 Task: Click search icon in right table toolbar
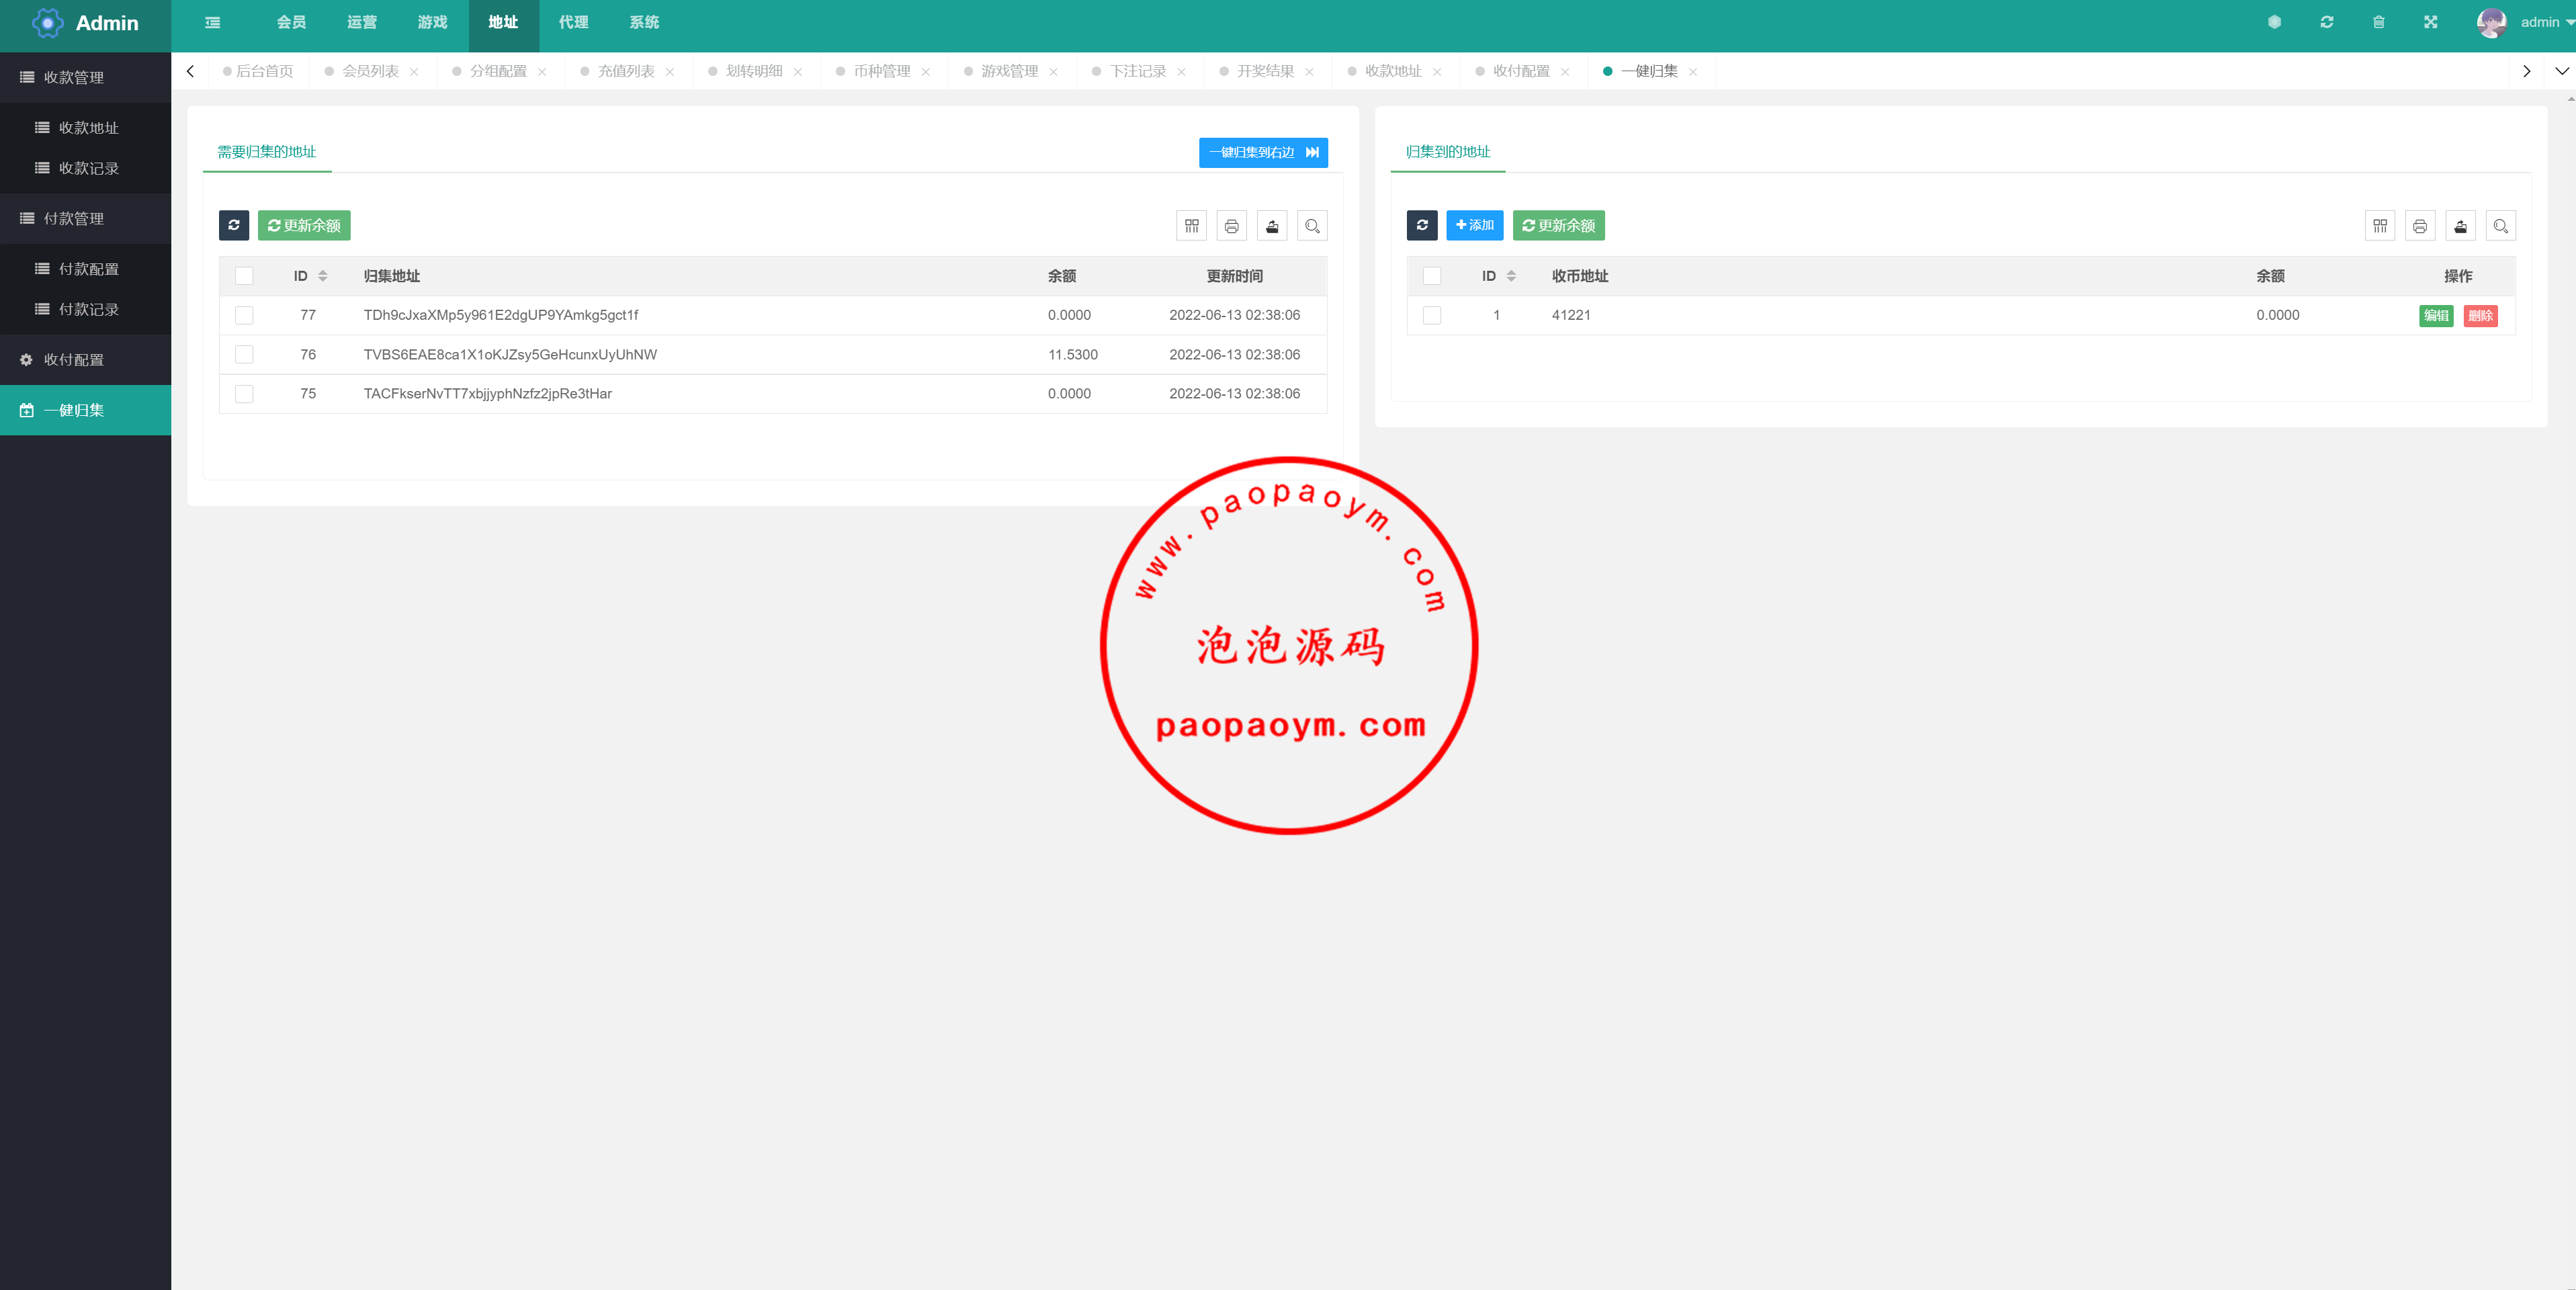(2500, 226)
